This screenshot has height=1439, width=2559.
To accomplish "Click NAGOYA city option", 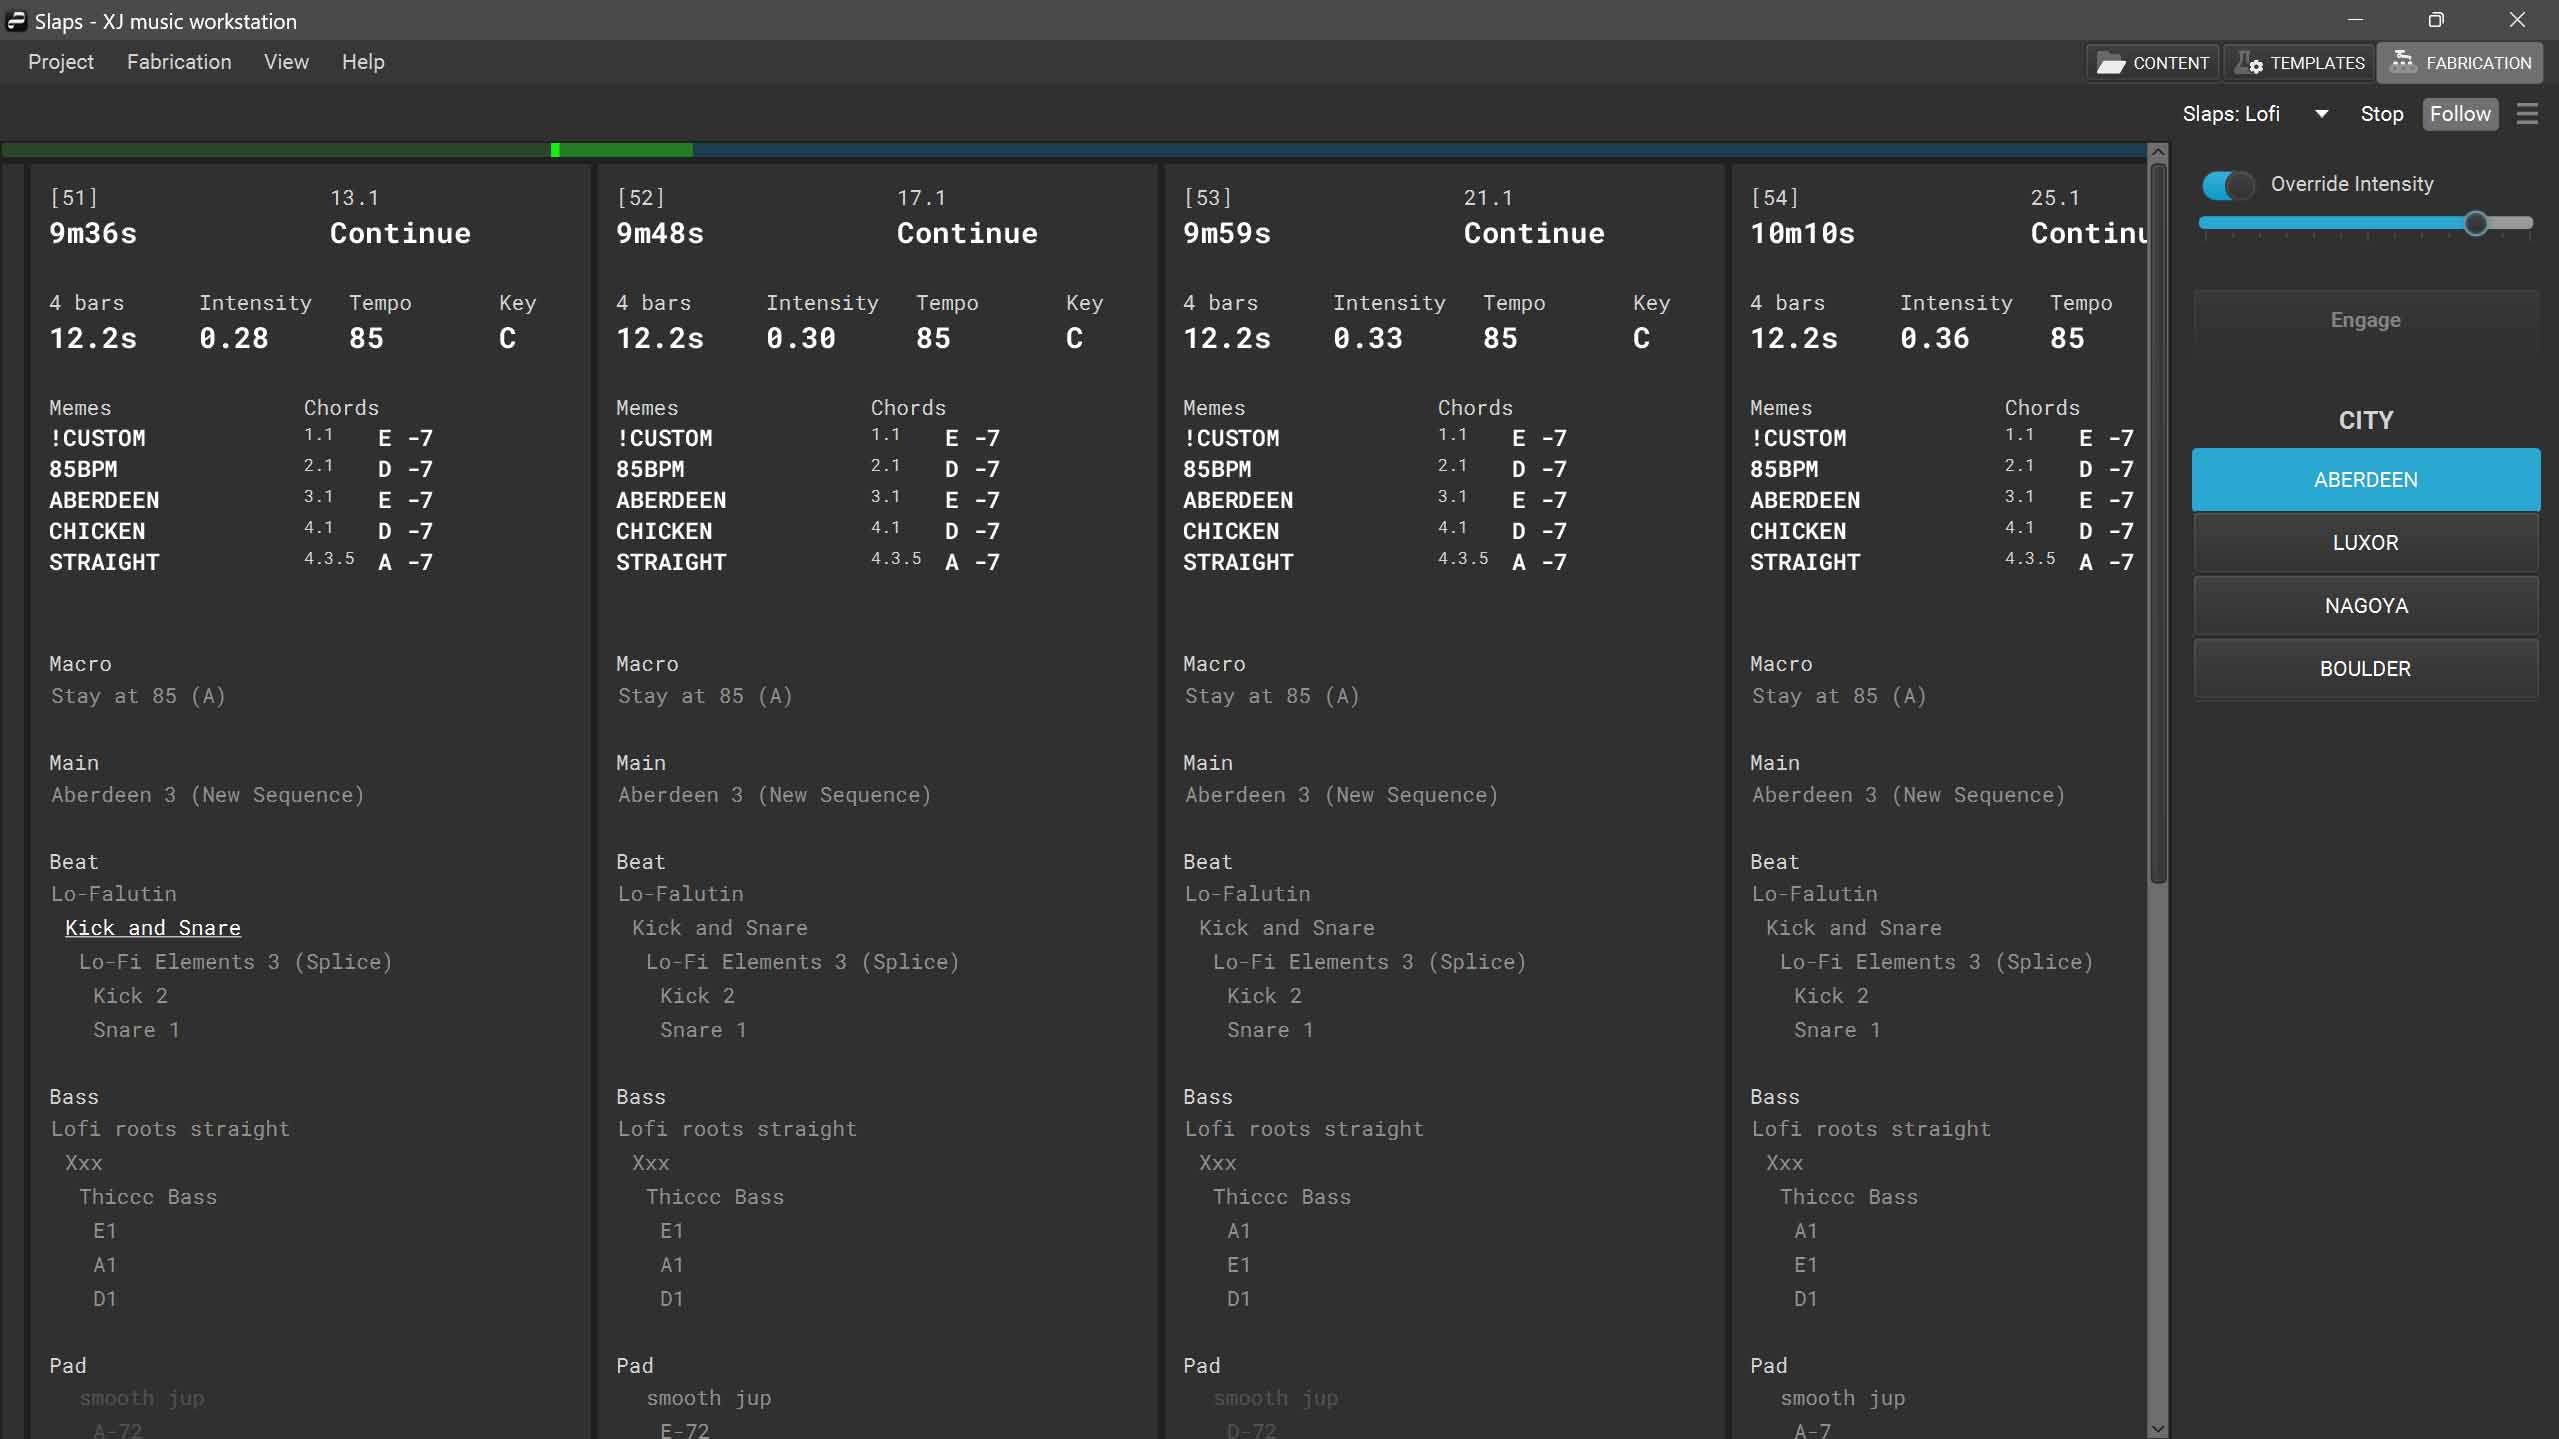I will [x=2366, y=604].
